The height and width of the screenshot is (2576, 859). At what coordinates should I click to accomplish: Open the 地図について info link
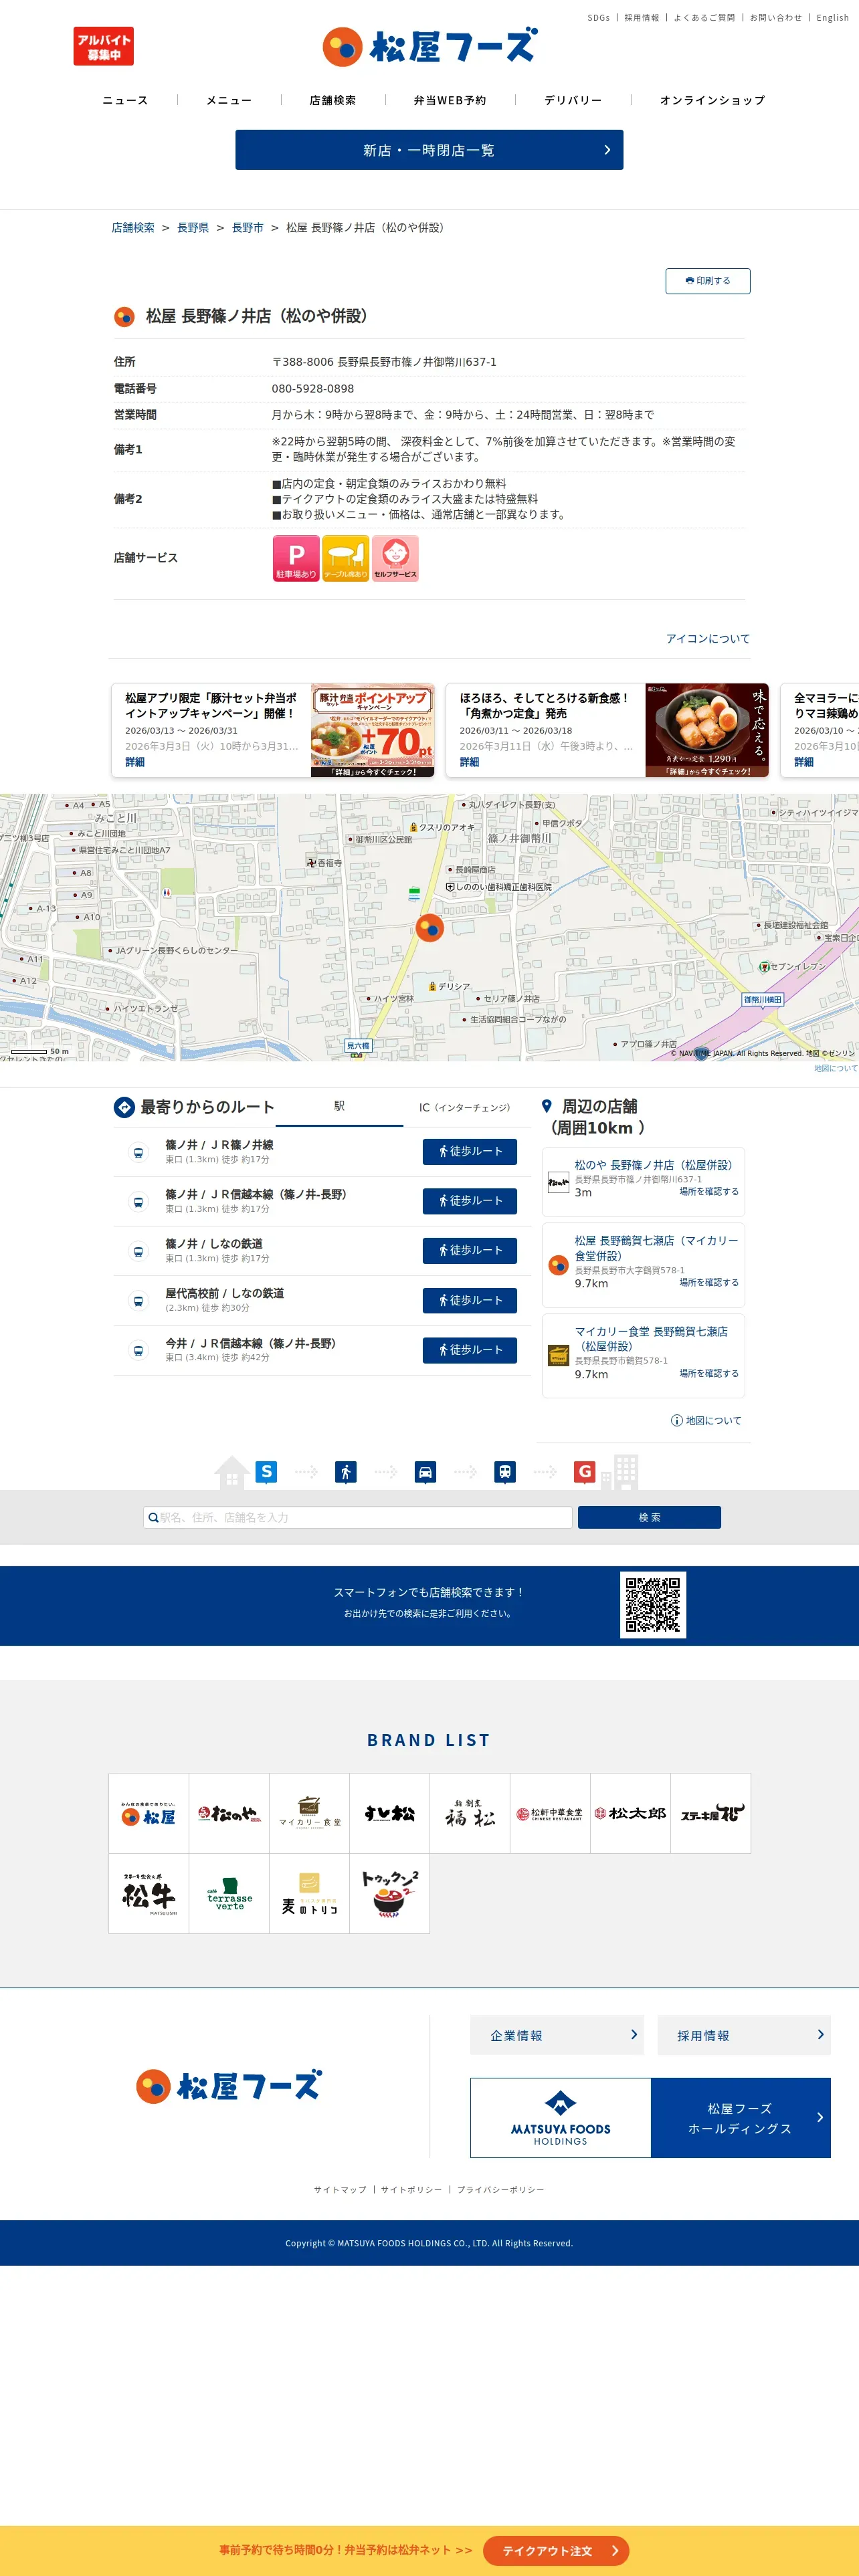(706, 1420)
